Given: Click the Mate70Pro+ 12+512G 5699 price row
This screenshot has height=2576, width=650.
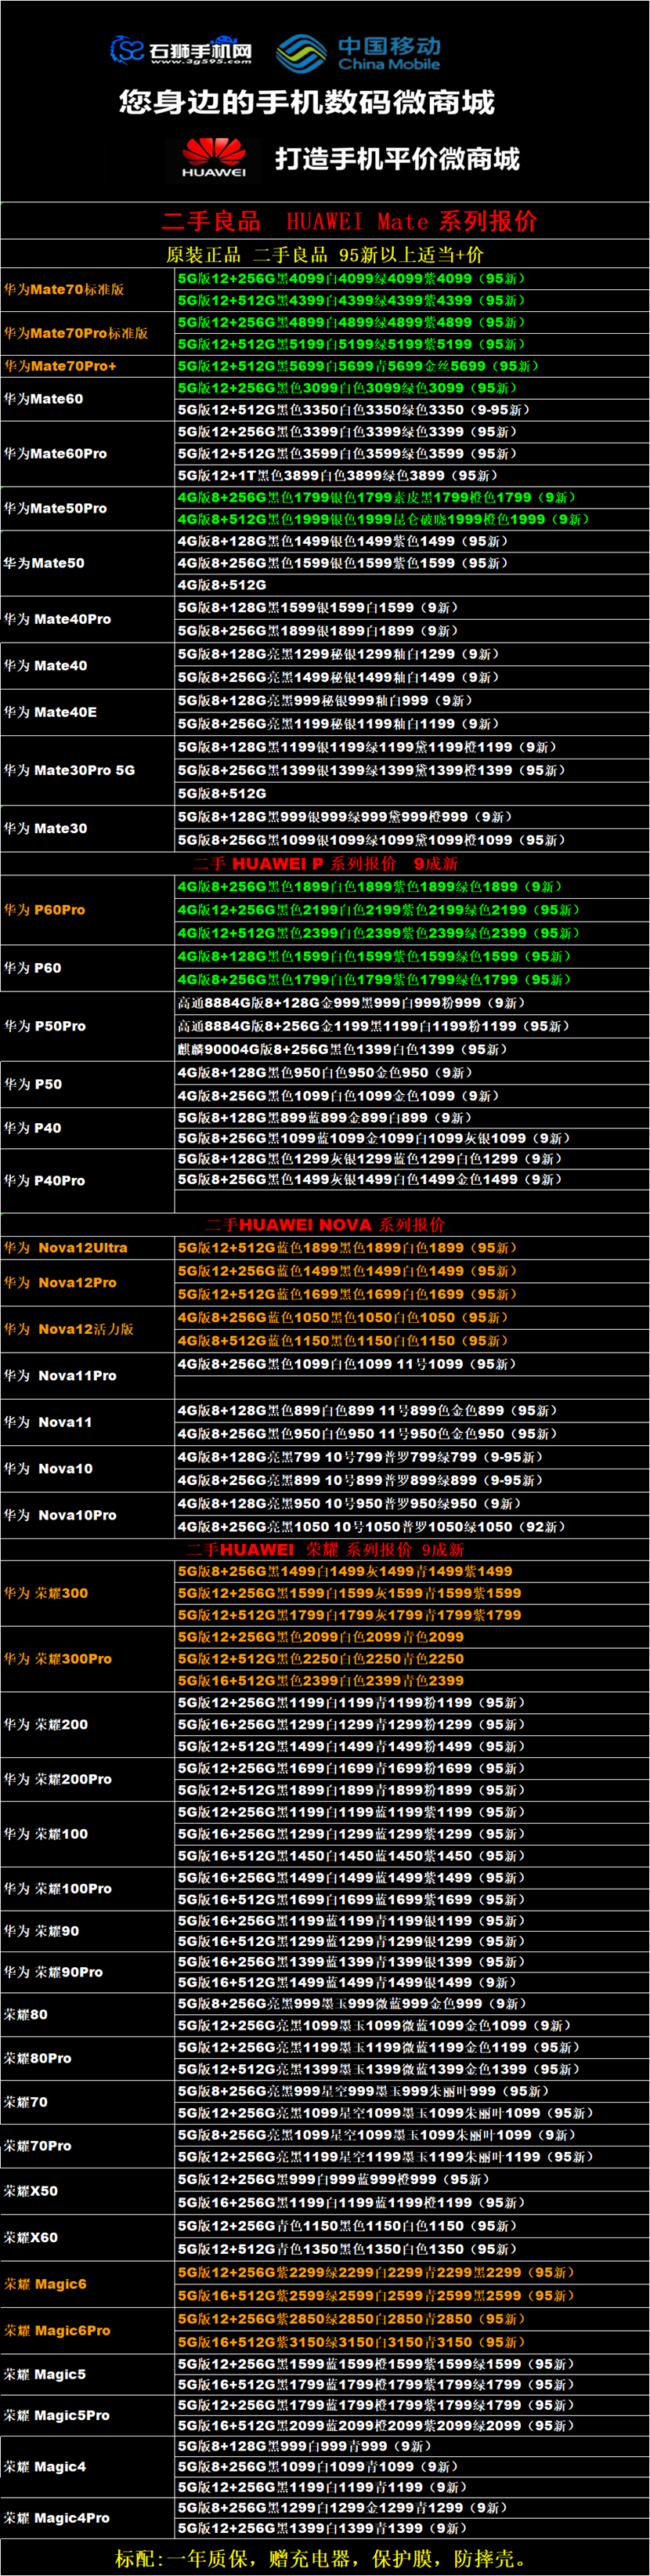Looking at the screenshot, I should click(x=412, y=366).
